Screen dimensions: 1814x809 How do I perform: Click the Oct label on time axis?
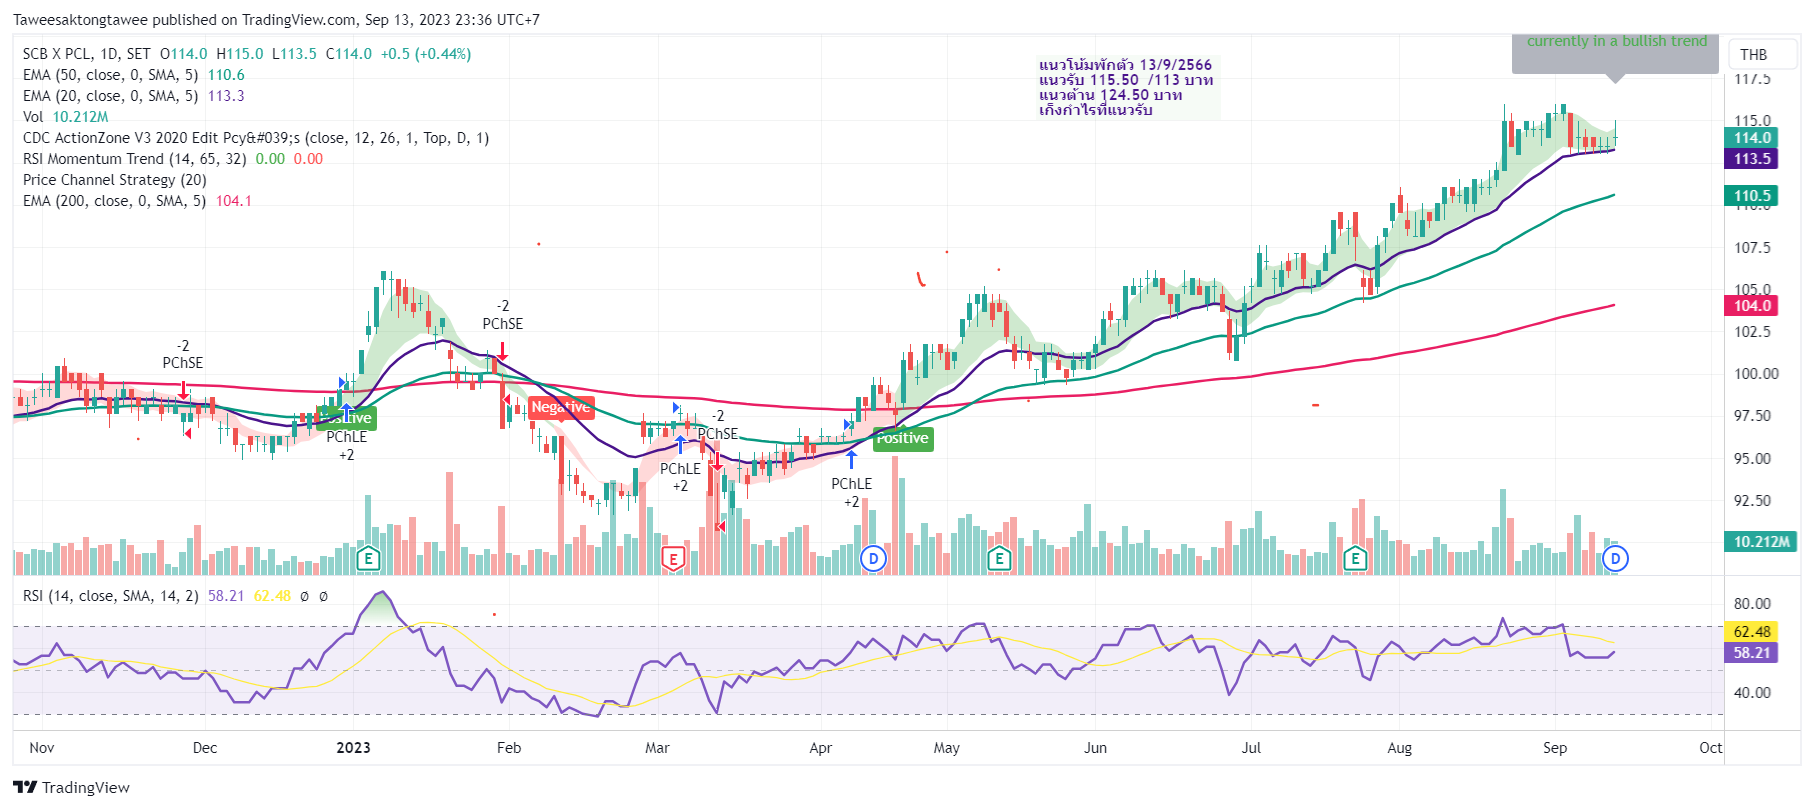pyautogui.click(x=1711, y=748)
